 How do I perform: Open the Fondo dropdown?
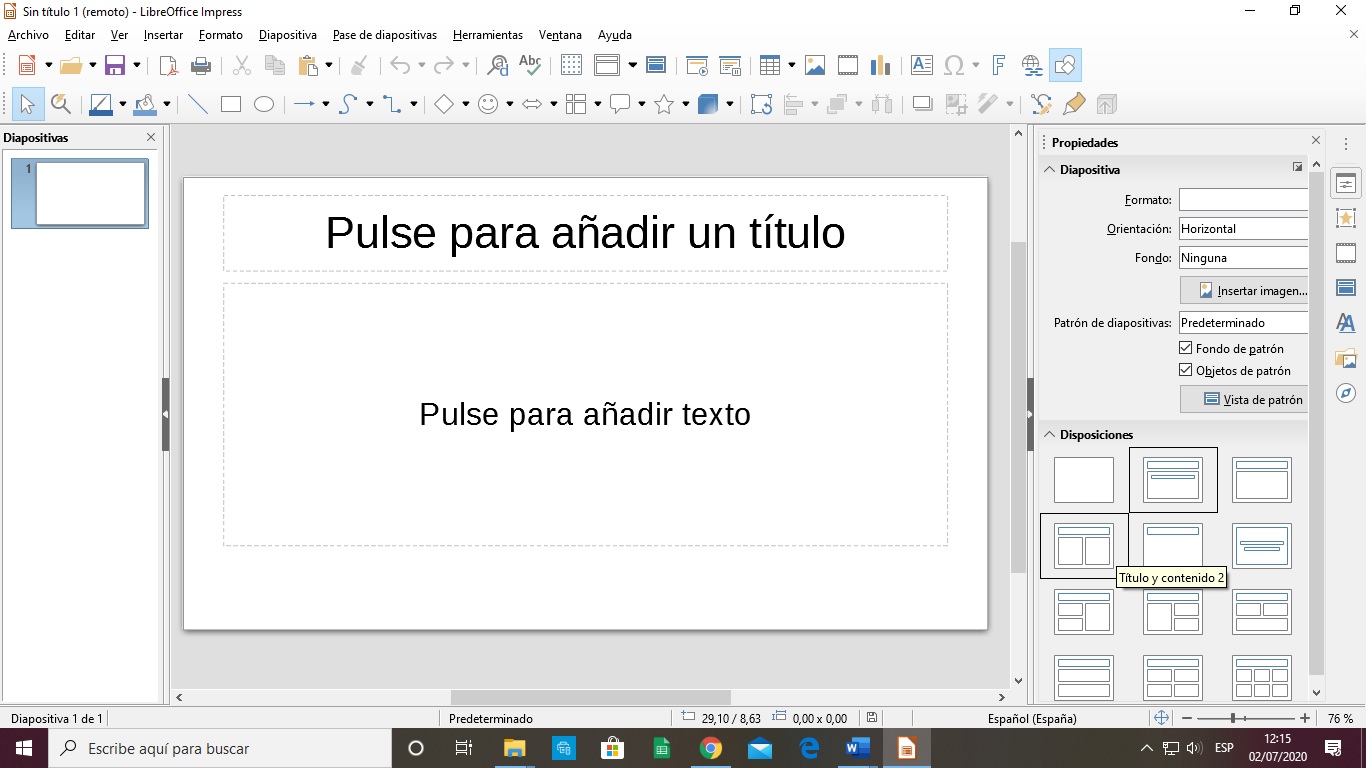(1243, 258)
